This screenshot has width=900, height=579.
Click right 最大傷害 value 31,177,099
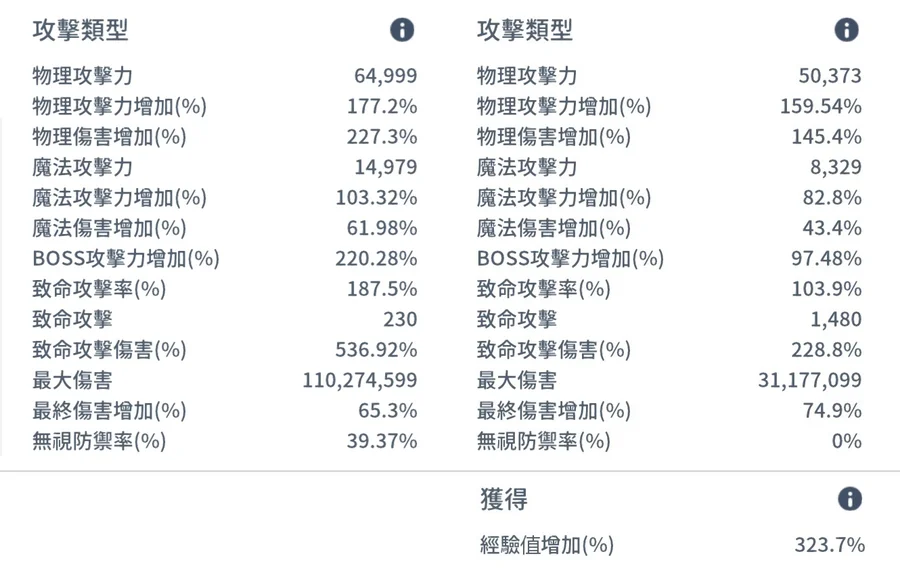810,380
